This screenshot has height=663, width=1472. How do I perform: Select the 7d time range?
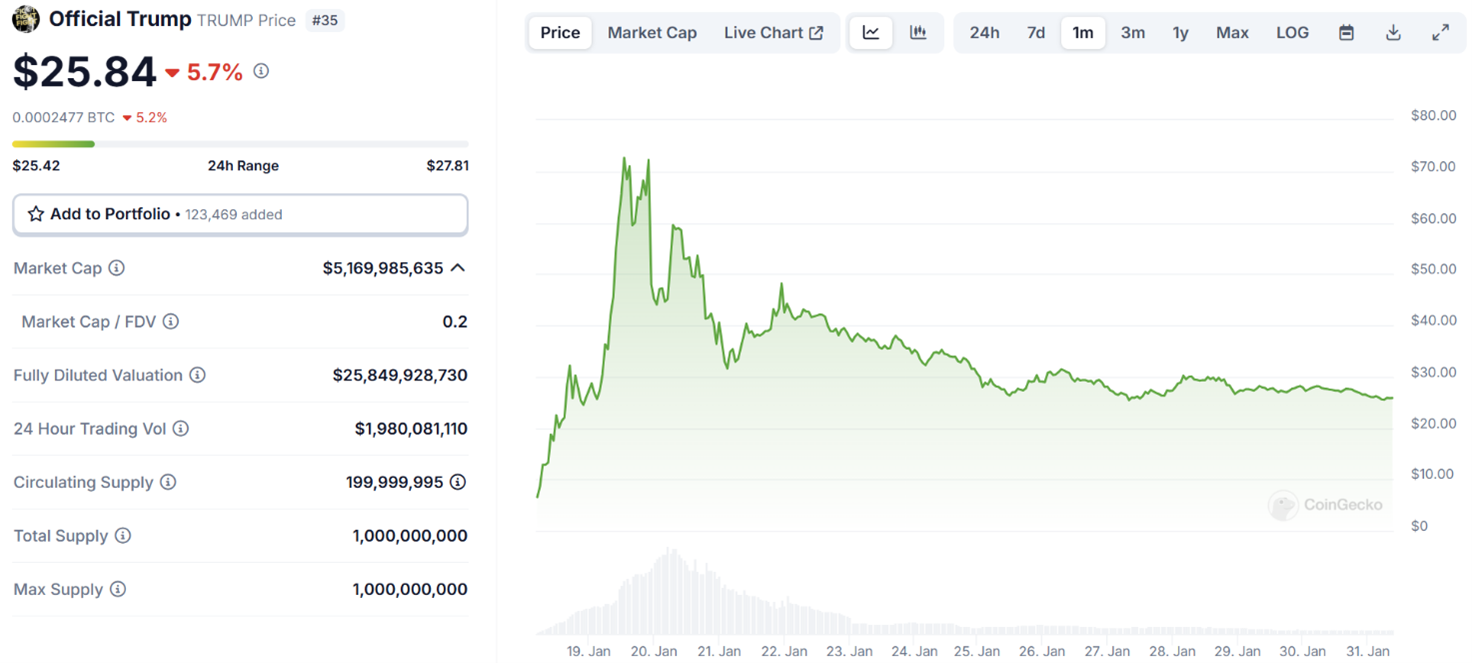(1036, 33)
